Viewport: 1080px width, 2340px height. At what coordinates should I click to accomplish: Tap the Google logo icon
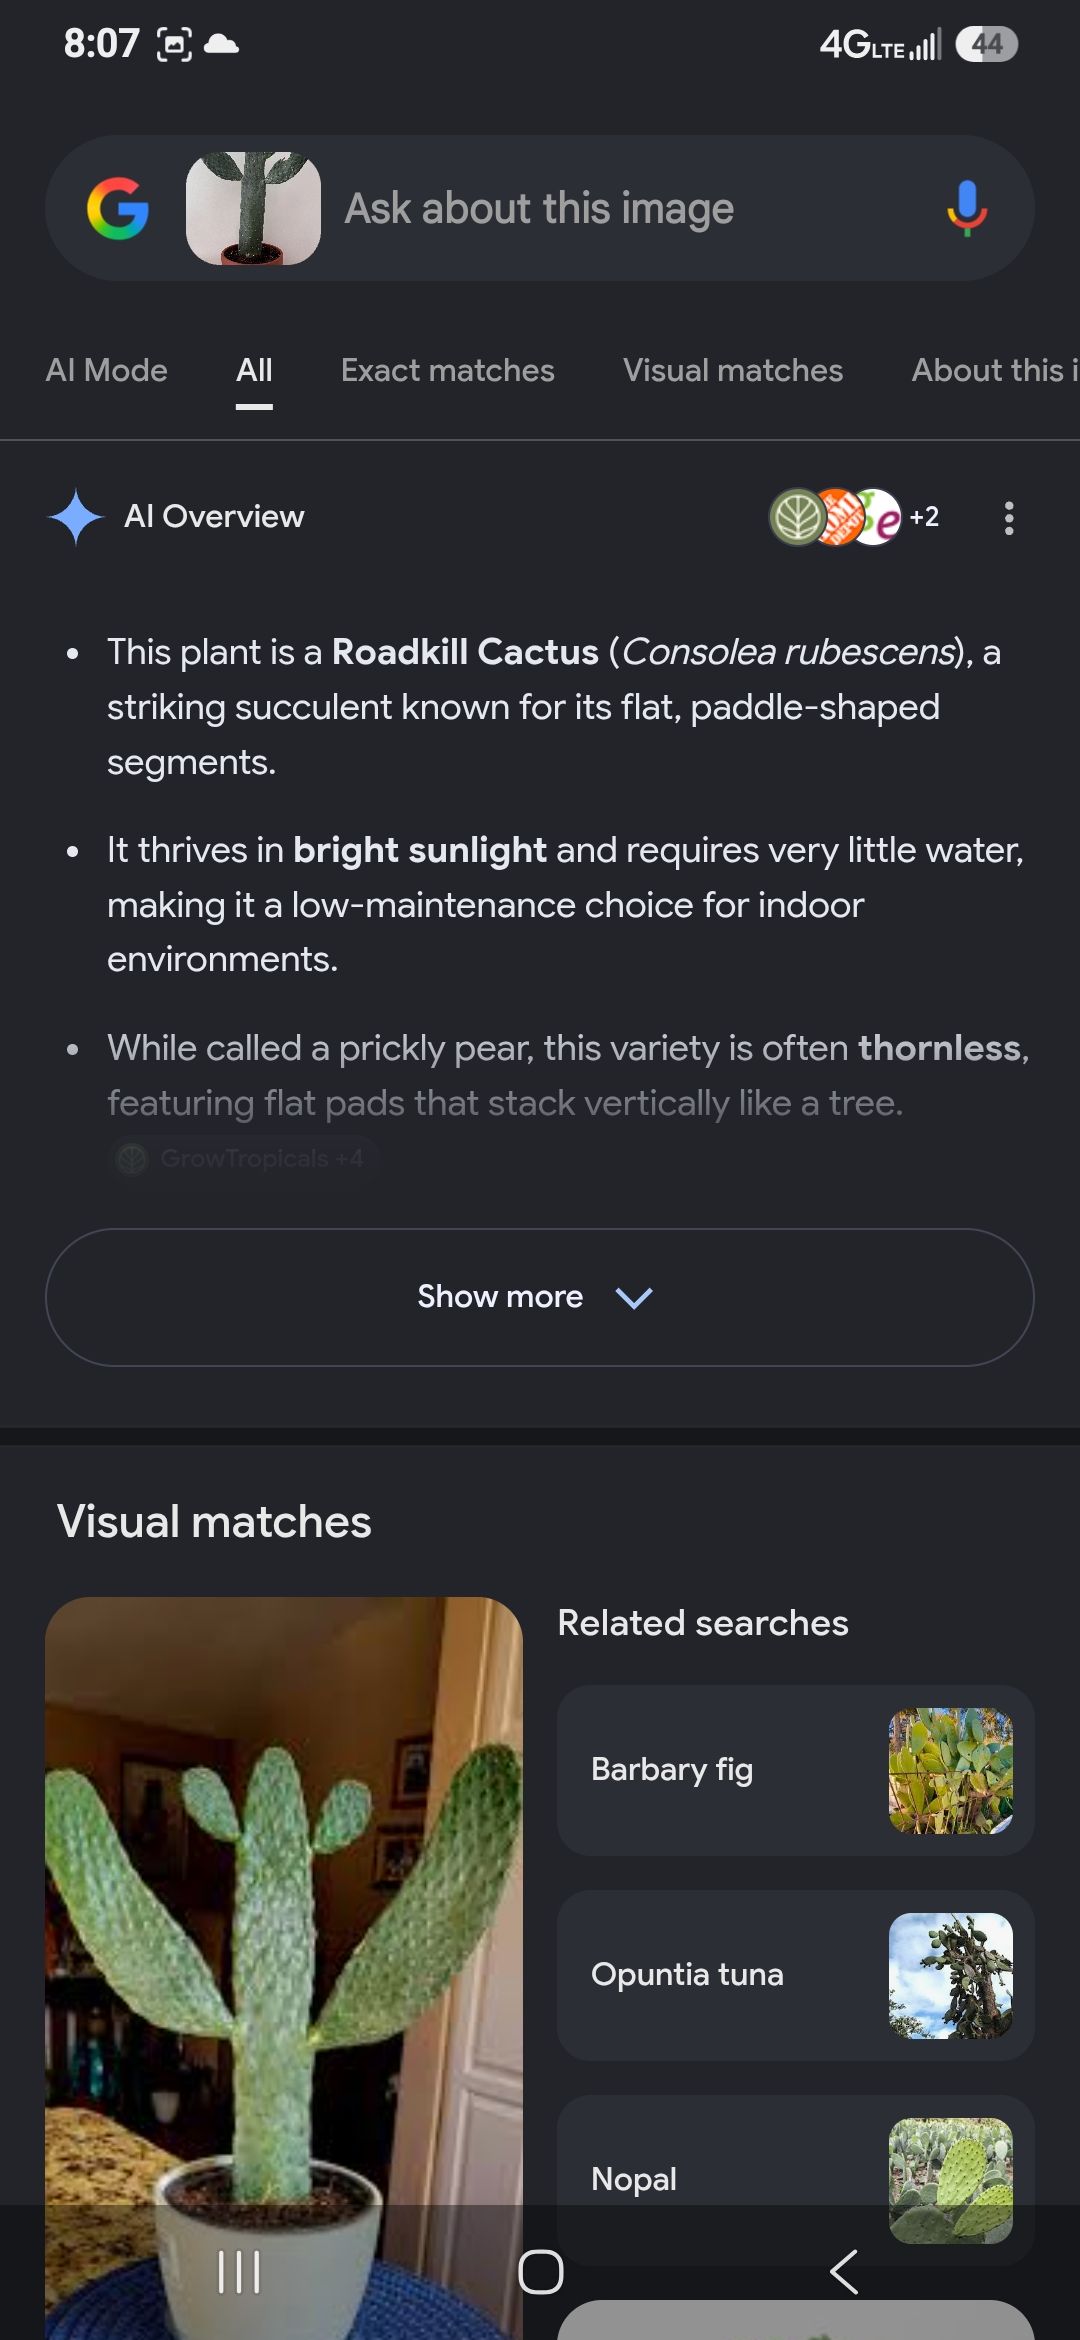tap(118, 208)
